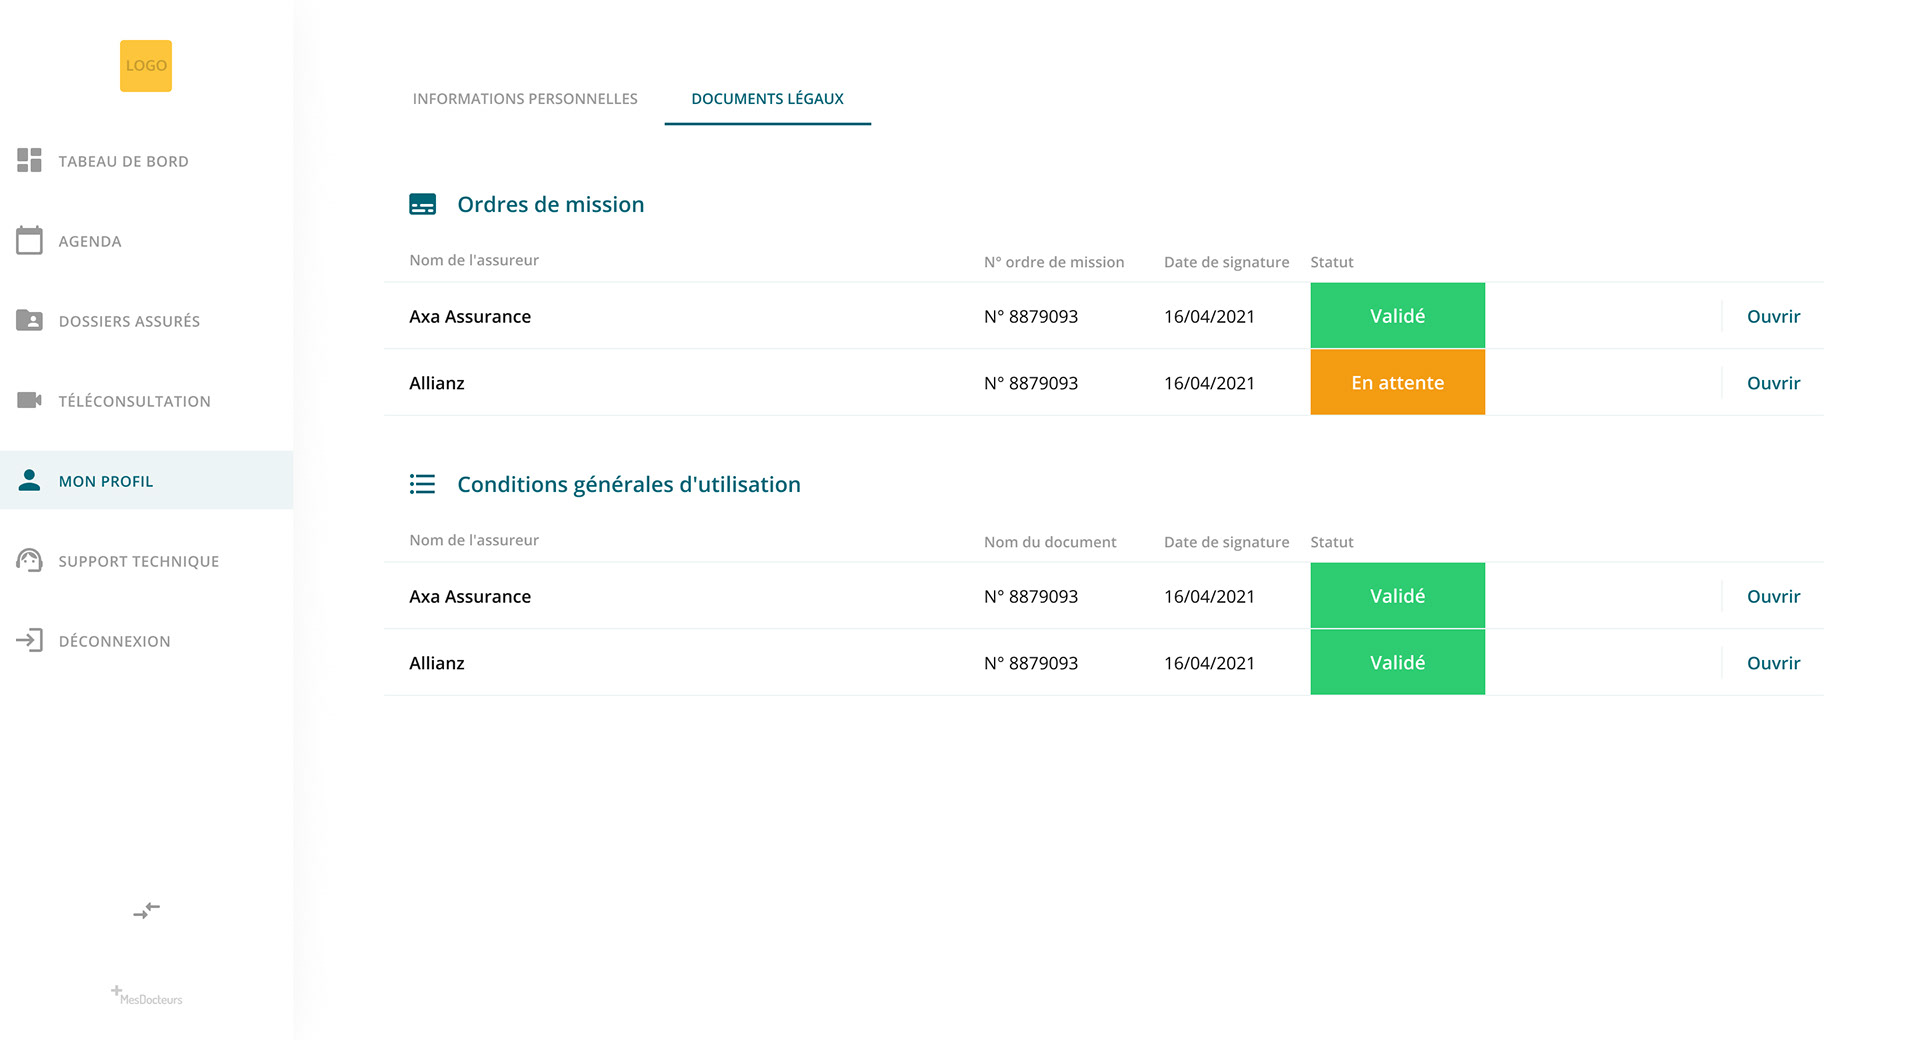The width and height of the screenshot is (1920, 1040).
Task: Click Axa Assurance in Conditions générales table
Action: [470, 596]
